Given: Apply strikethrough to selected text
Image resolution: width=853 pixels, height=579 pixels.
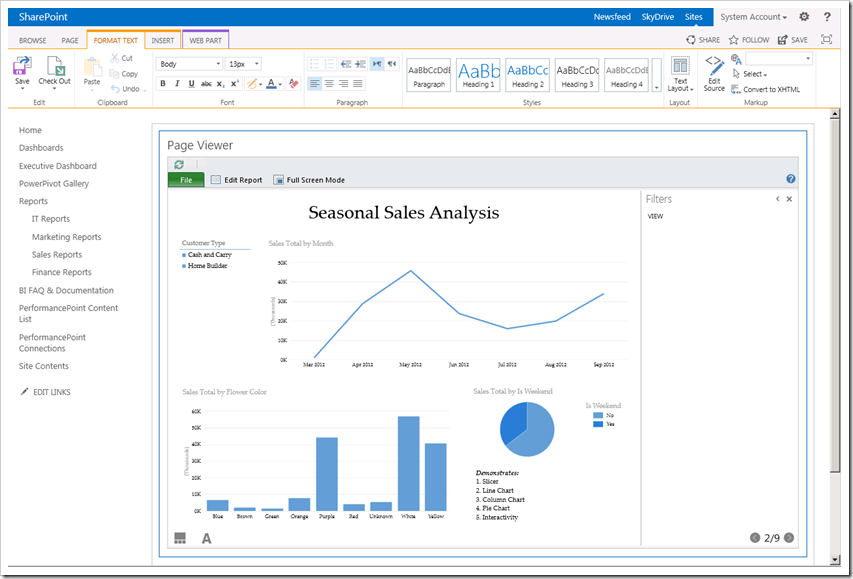Looking at the screenshot, I should point(207,84).
